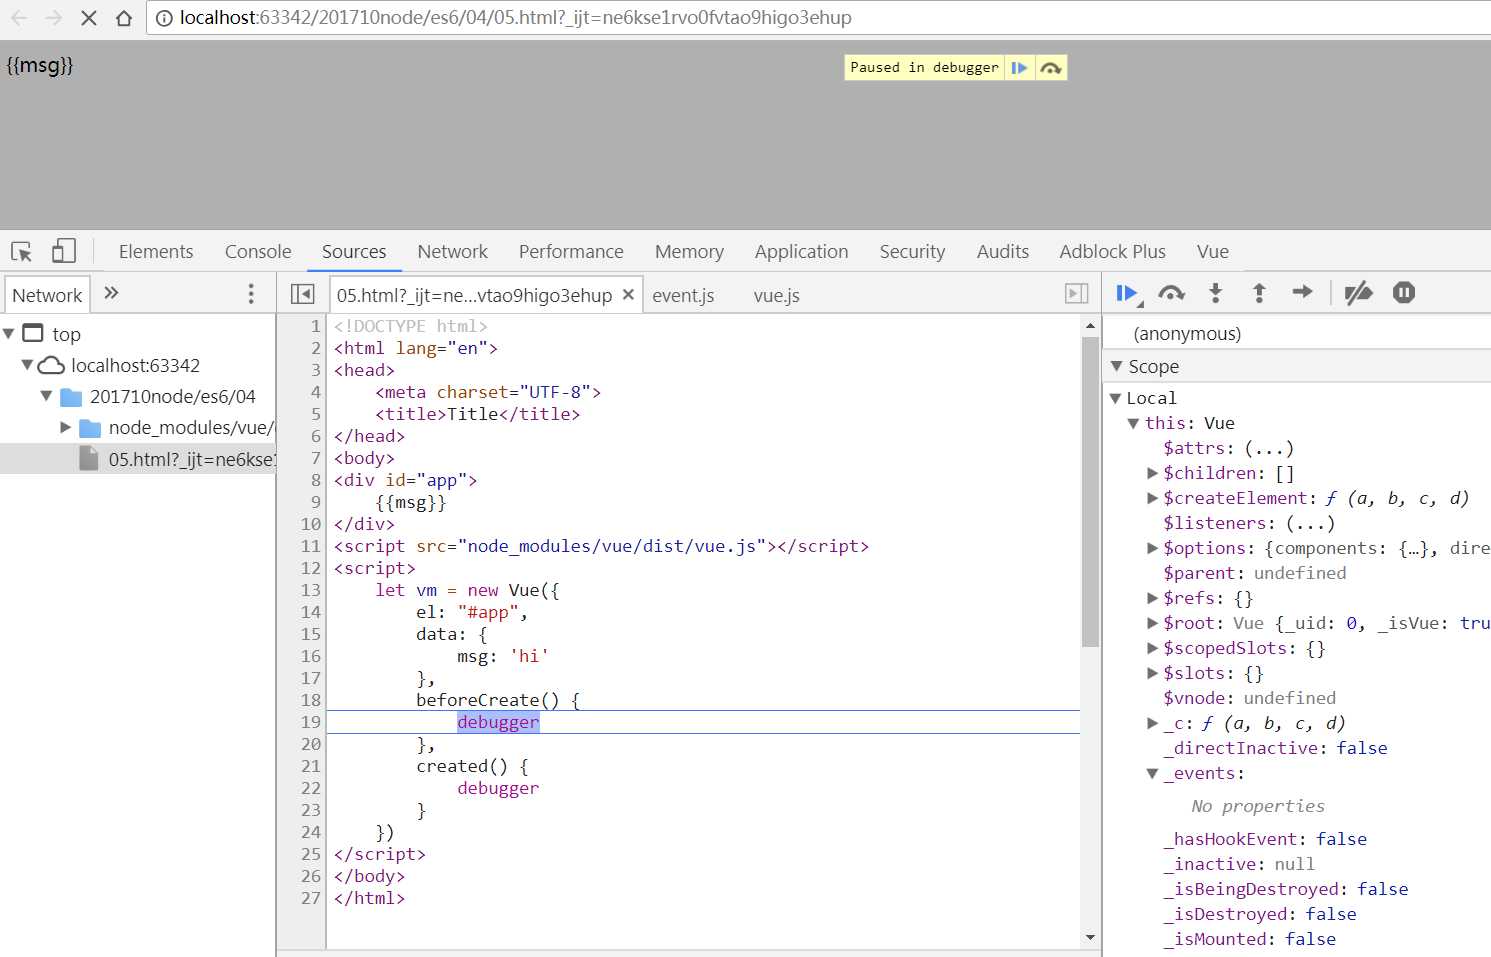1491x957 pixels.
Task: Open the Security panel
Action: pos(912,252)
